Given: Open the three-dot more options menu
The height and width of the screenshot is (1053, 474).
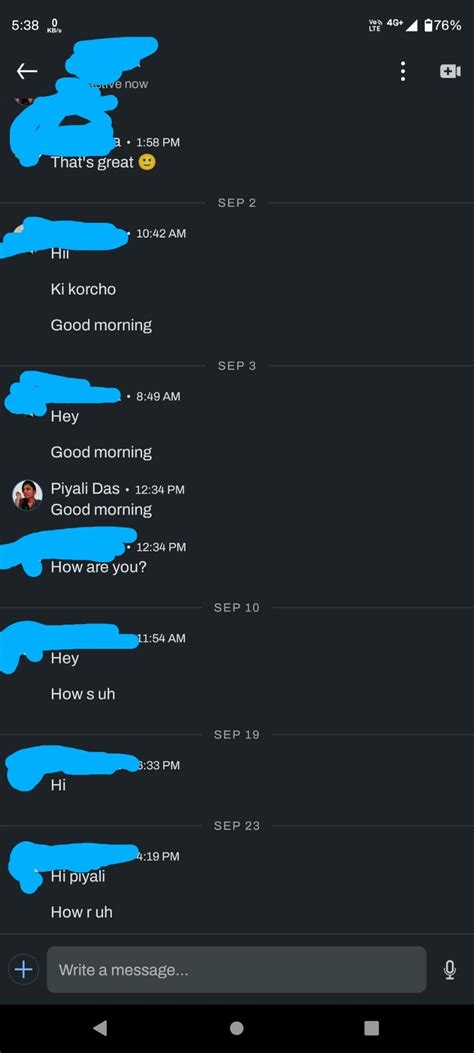Looking at the screenshot, I should [403, 71].
